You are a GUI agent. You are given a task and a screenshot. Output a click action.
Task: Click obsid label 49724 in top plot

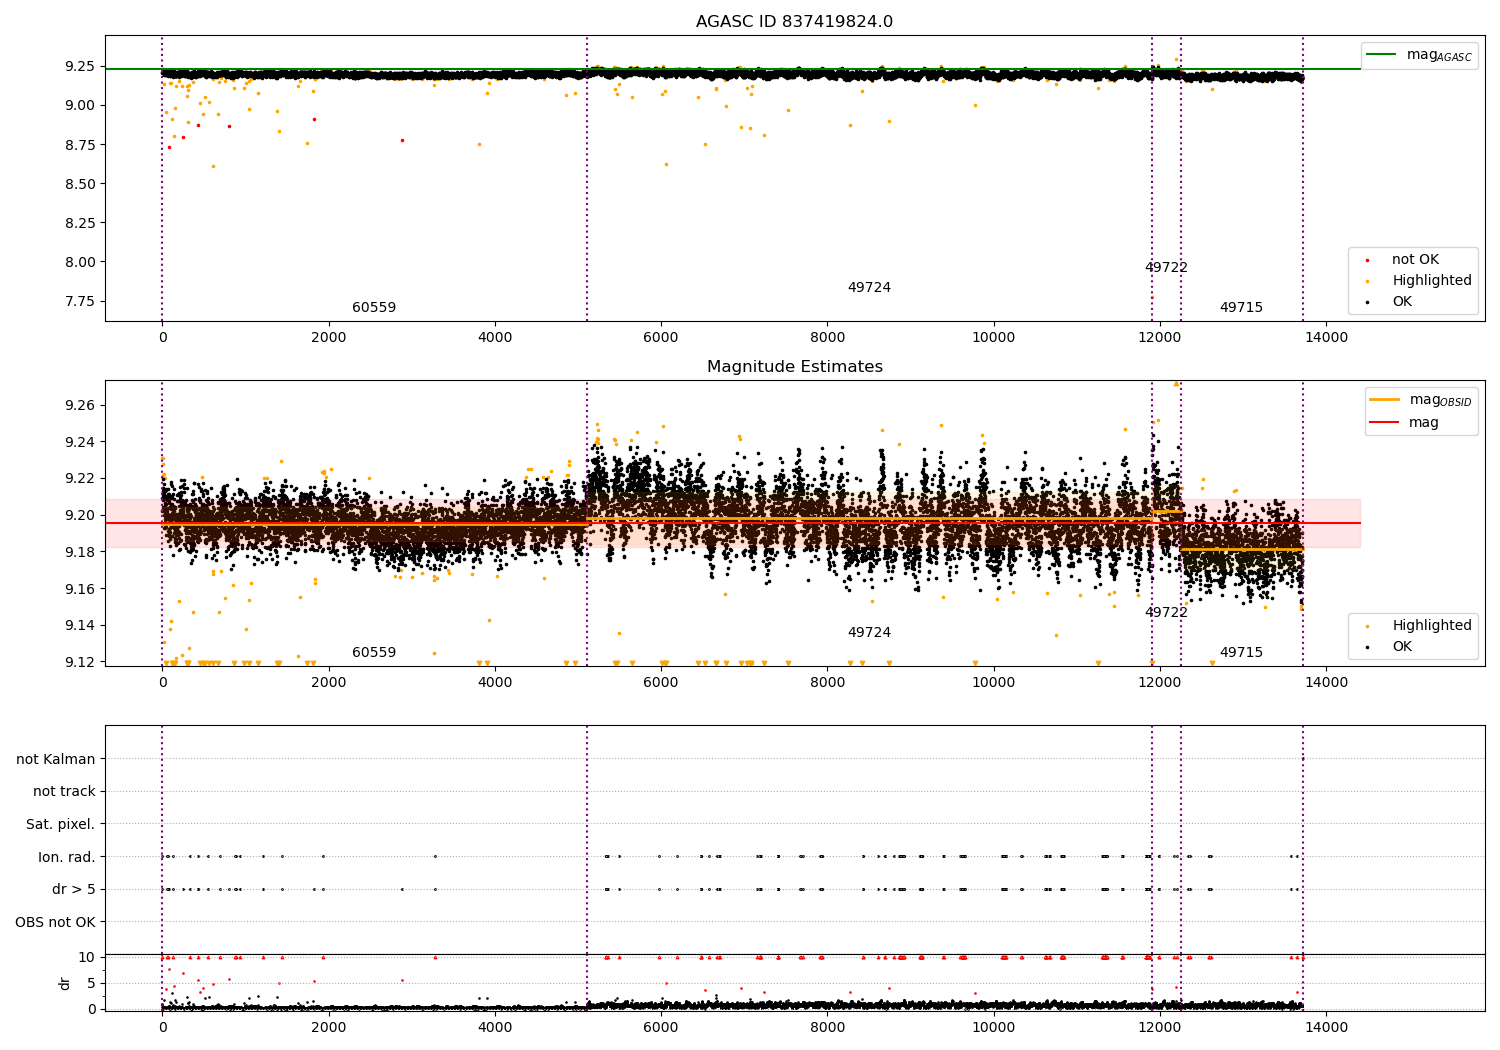point(869,288)
